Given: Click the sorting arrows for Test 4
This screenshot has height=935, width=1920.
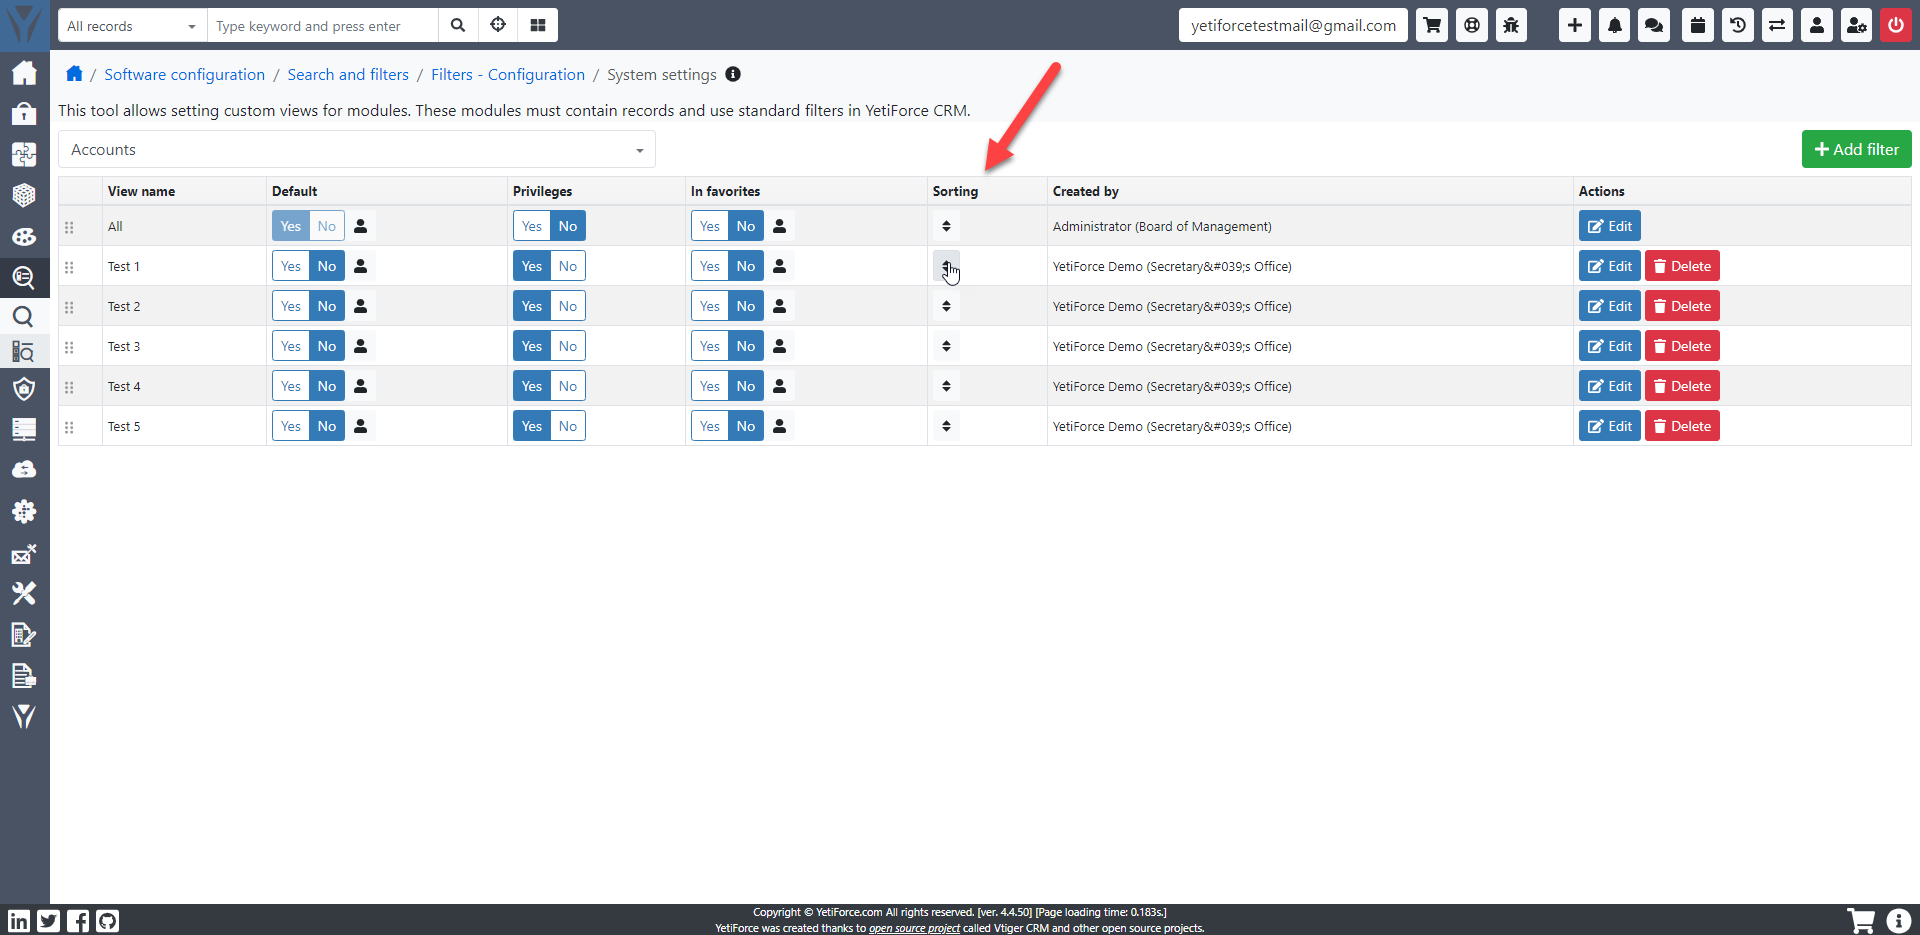Looking at the screenshot, I should click(x=946, y=385).
